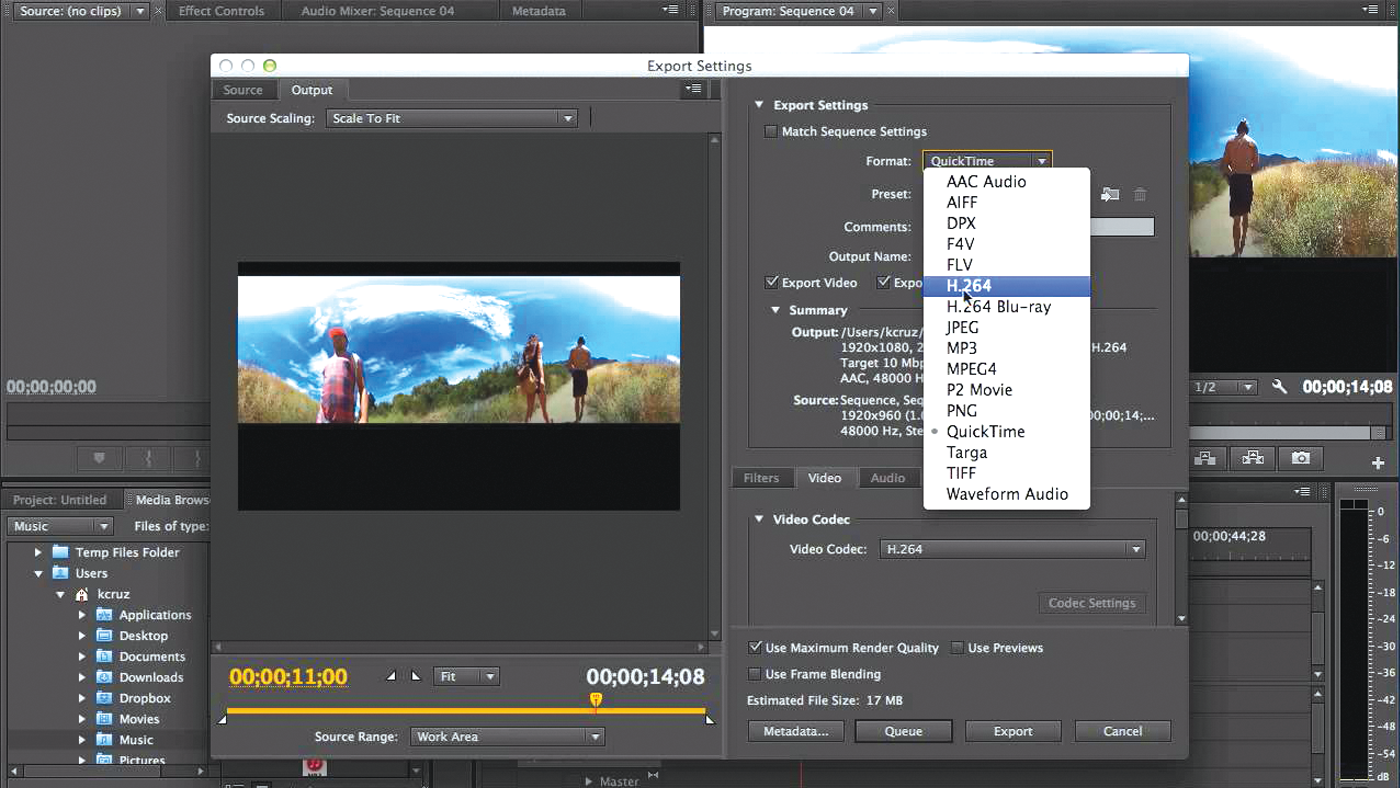The height and width of the screenshot is (788, 1400).
Task: Cancel the Export Settings dialog
Action: (x=1122, y=731)
